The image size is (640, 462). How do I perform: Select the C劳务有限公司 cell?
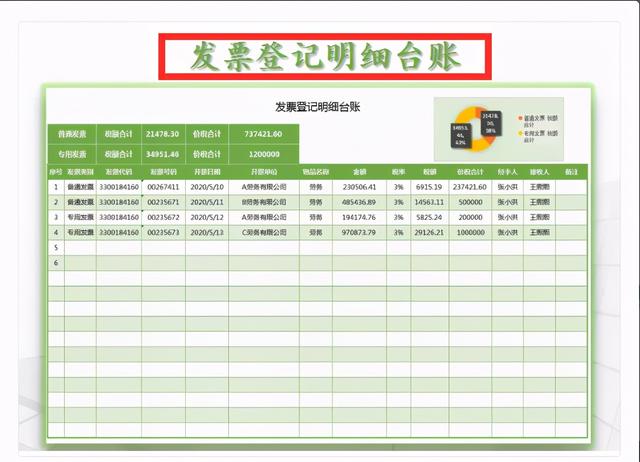click(264, 233)
